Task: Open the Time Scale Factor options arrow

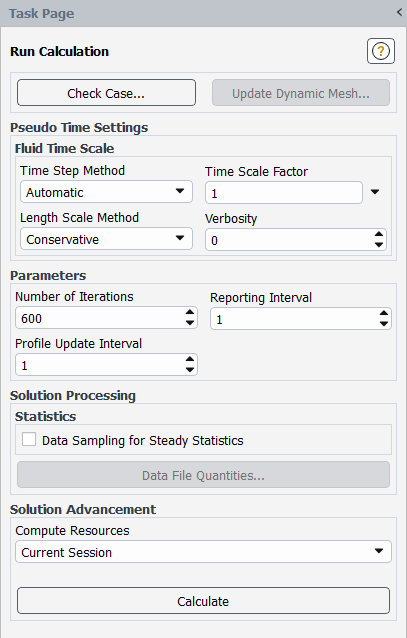Action: coord(375,192)
